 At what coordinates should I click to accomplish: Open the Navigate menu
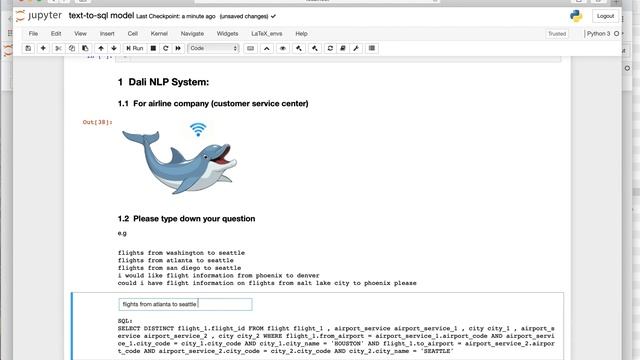coord(192,33)
